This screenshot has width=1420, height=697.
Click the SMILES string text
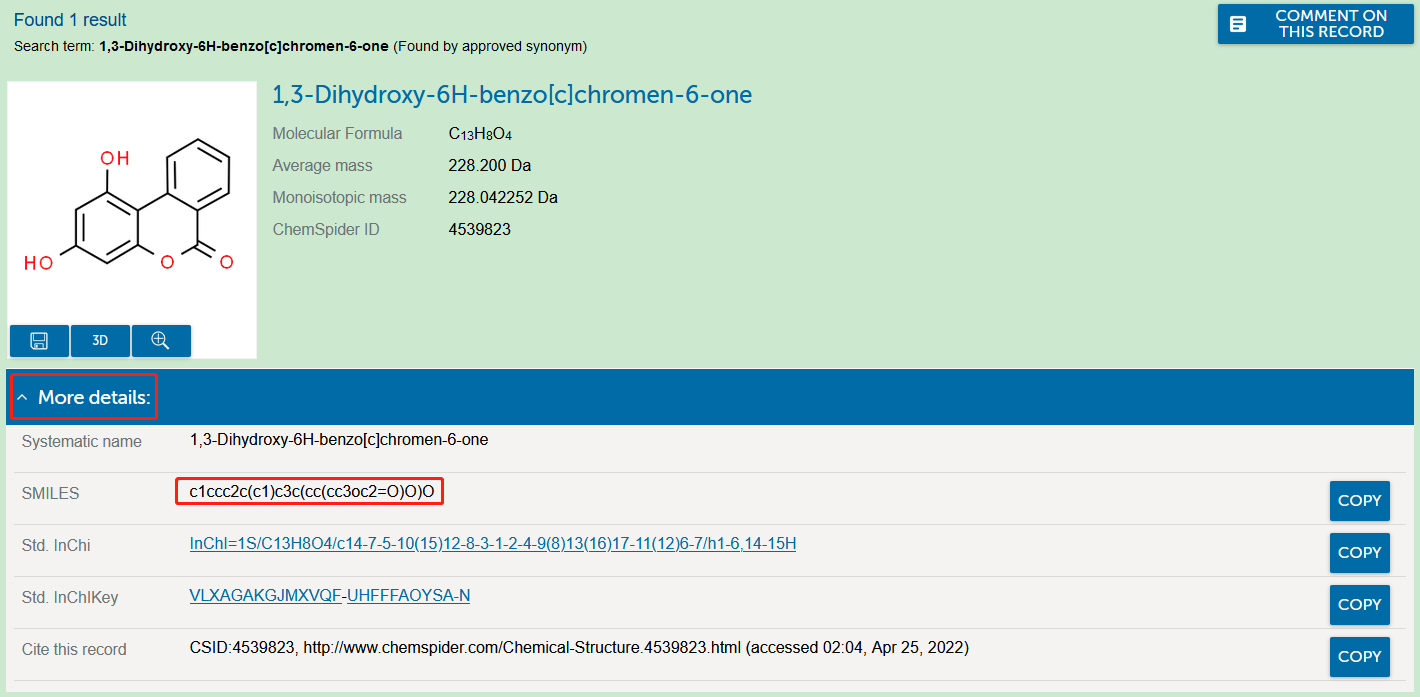[x=311, y=492]
